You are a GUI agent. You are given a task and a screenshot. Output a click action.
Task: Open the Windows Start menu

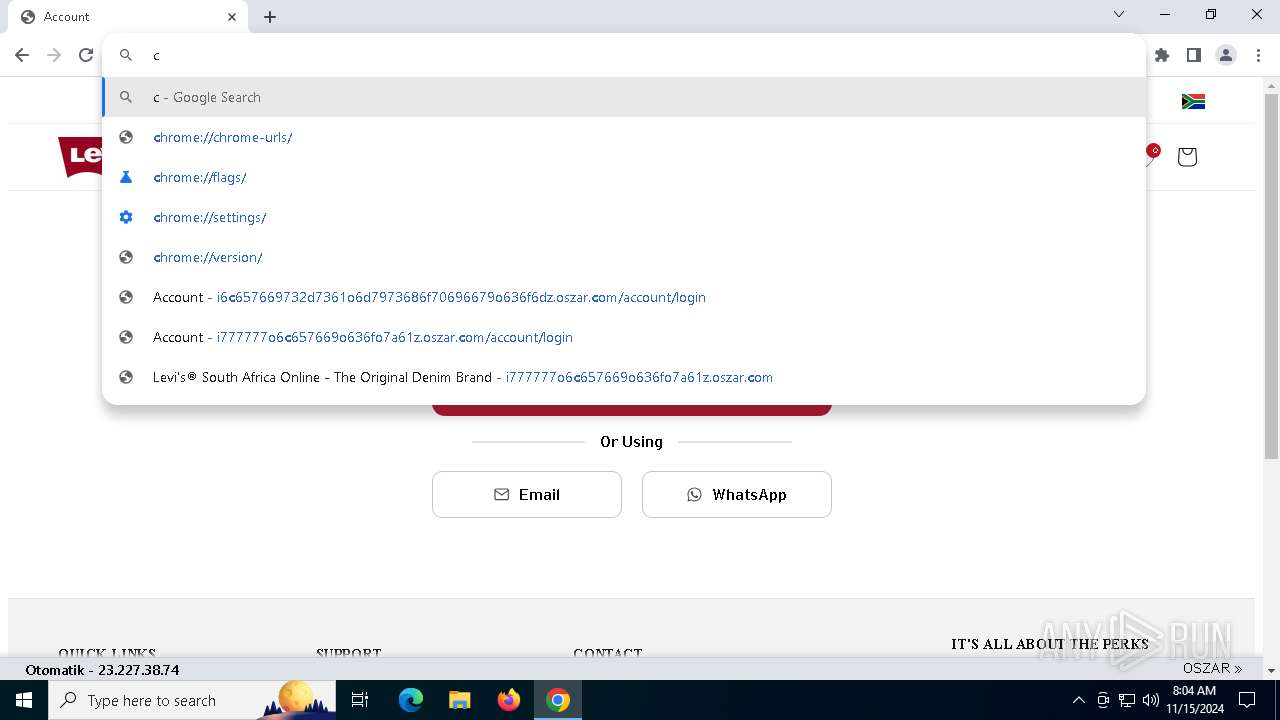pos(24,700)
